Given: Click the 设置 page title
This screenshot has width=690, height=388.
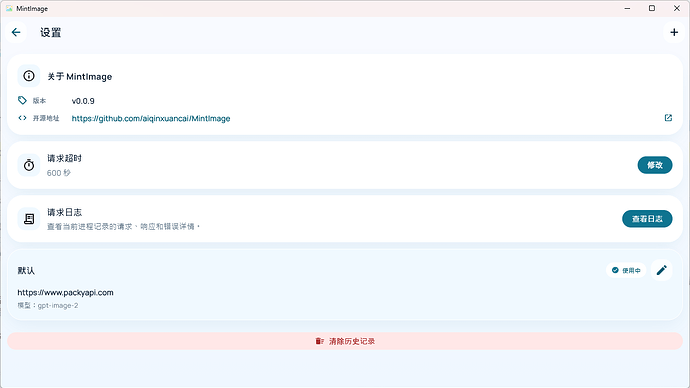Looking at the screenshot, I should coord(51,33).
